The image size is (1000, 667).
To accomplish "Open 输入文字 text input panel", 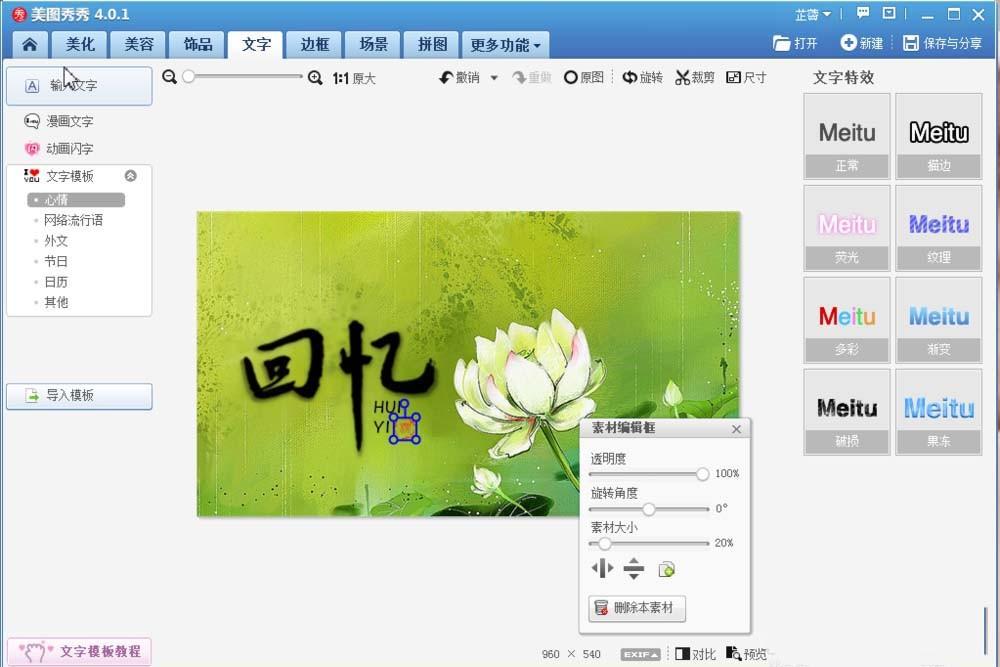I will (79, 86).
